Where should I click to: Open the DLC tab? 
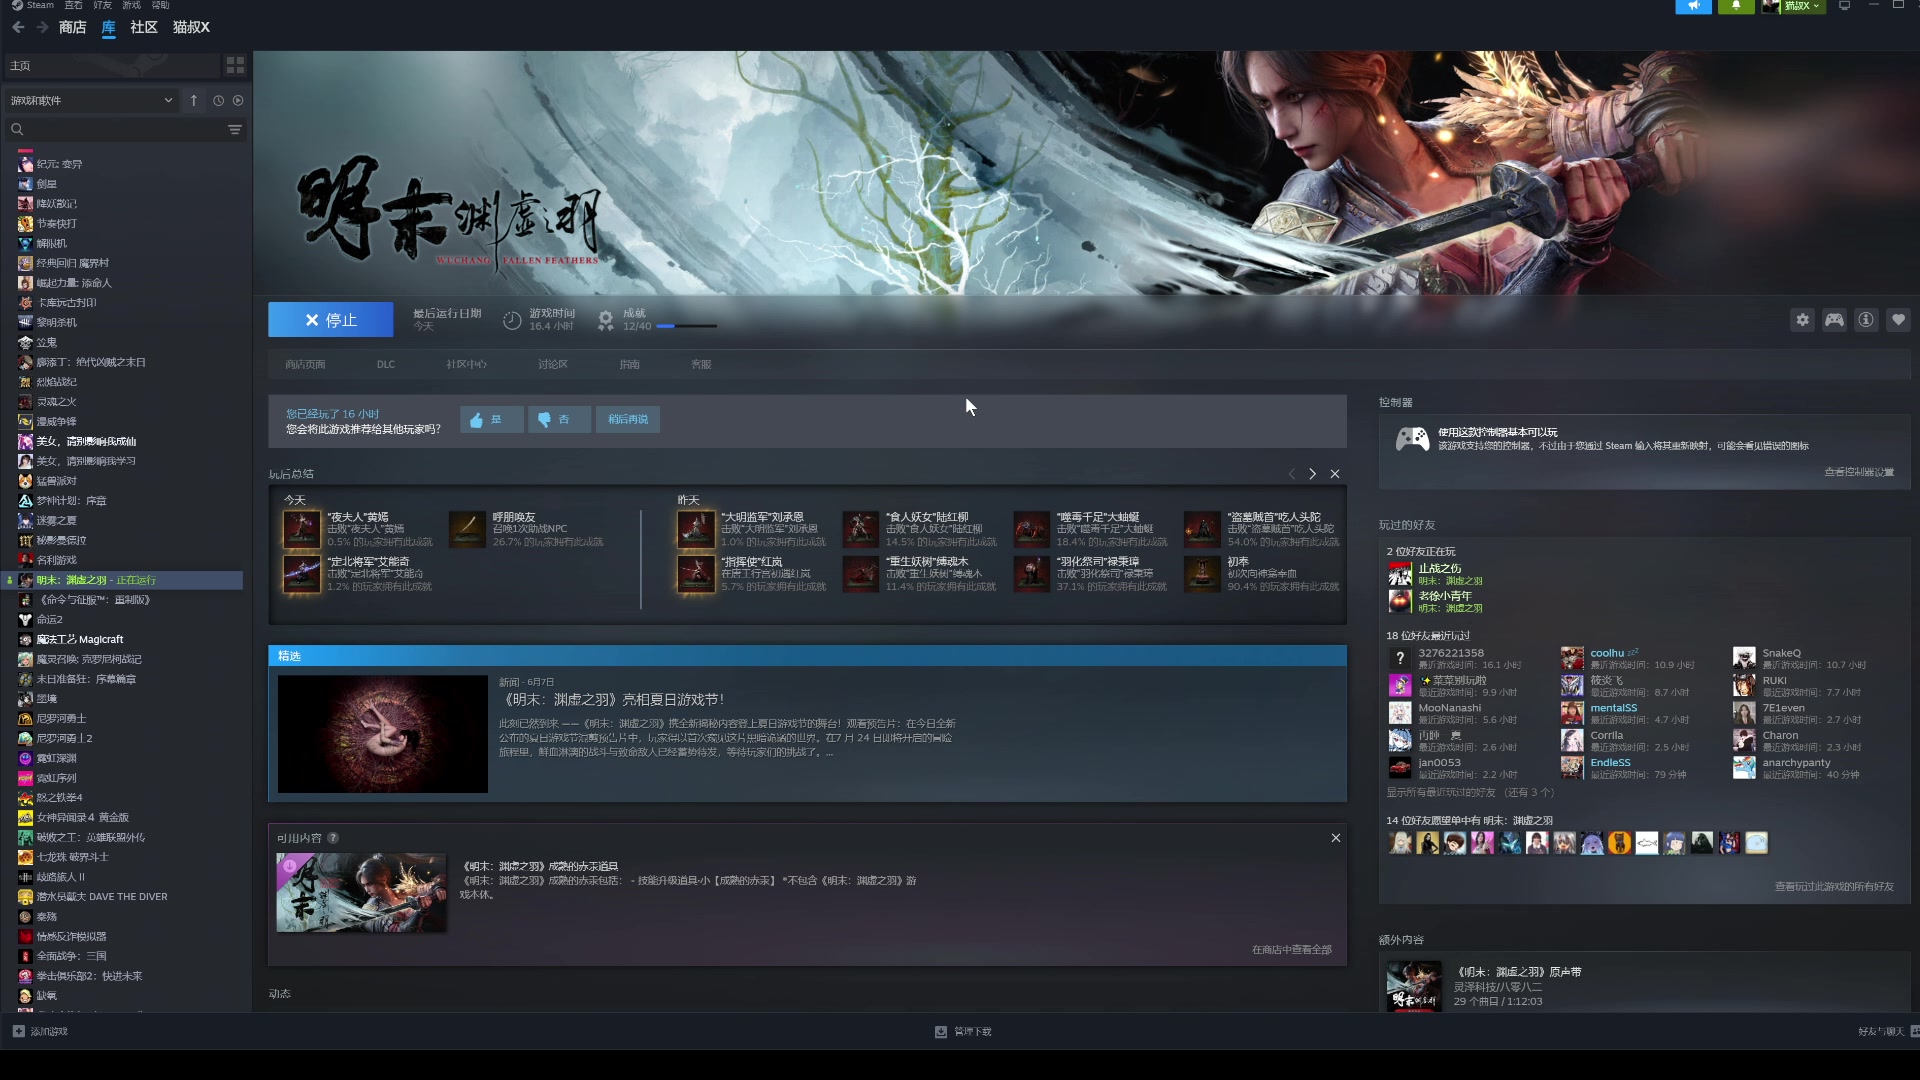pos(386,364)
